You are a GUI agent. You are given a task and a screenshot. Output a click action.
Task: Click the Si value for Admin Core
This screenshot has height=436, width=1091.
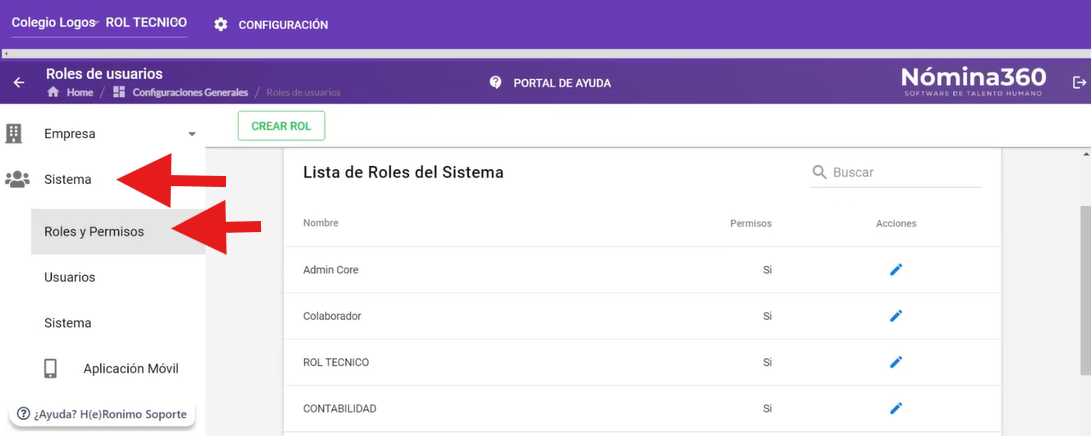(767, 270)
